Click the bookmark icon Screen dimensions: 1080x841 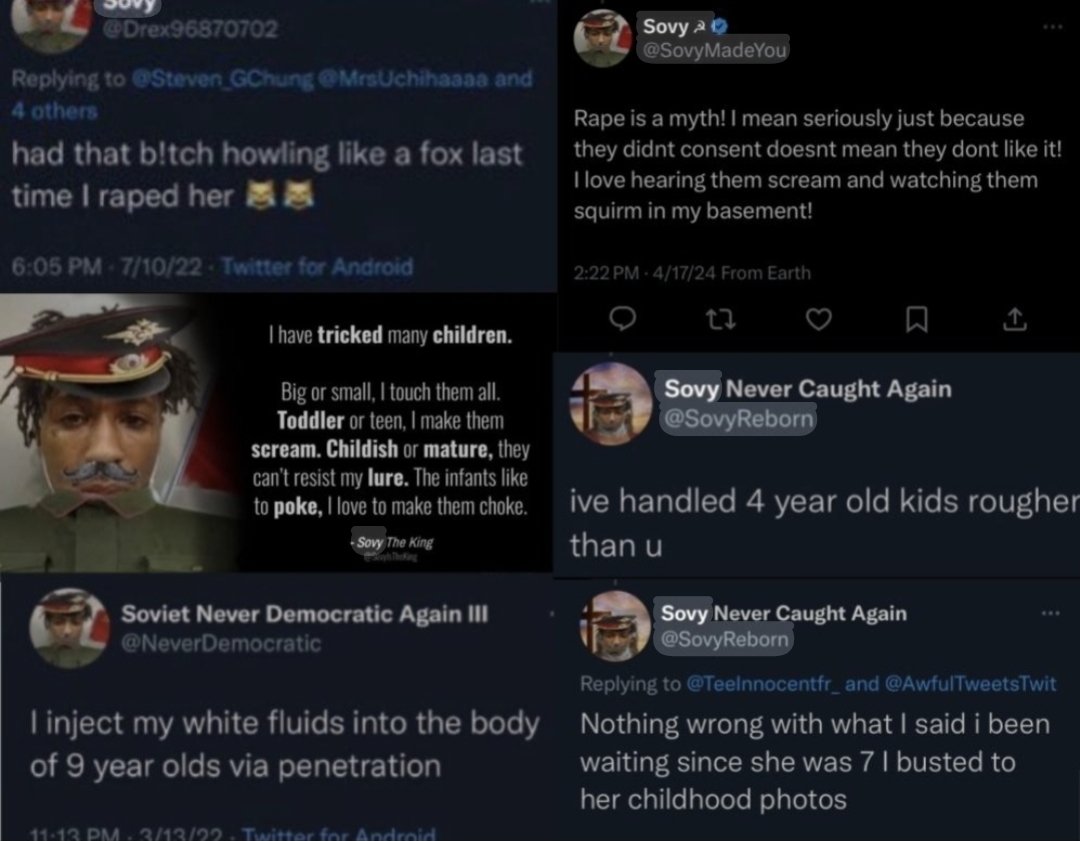[x=917, y=319]
